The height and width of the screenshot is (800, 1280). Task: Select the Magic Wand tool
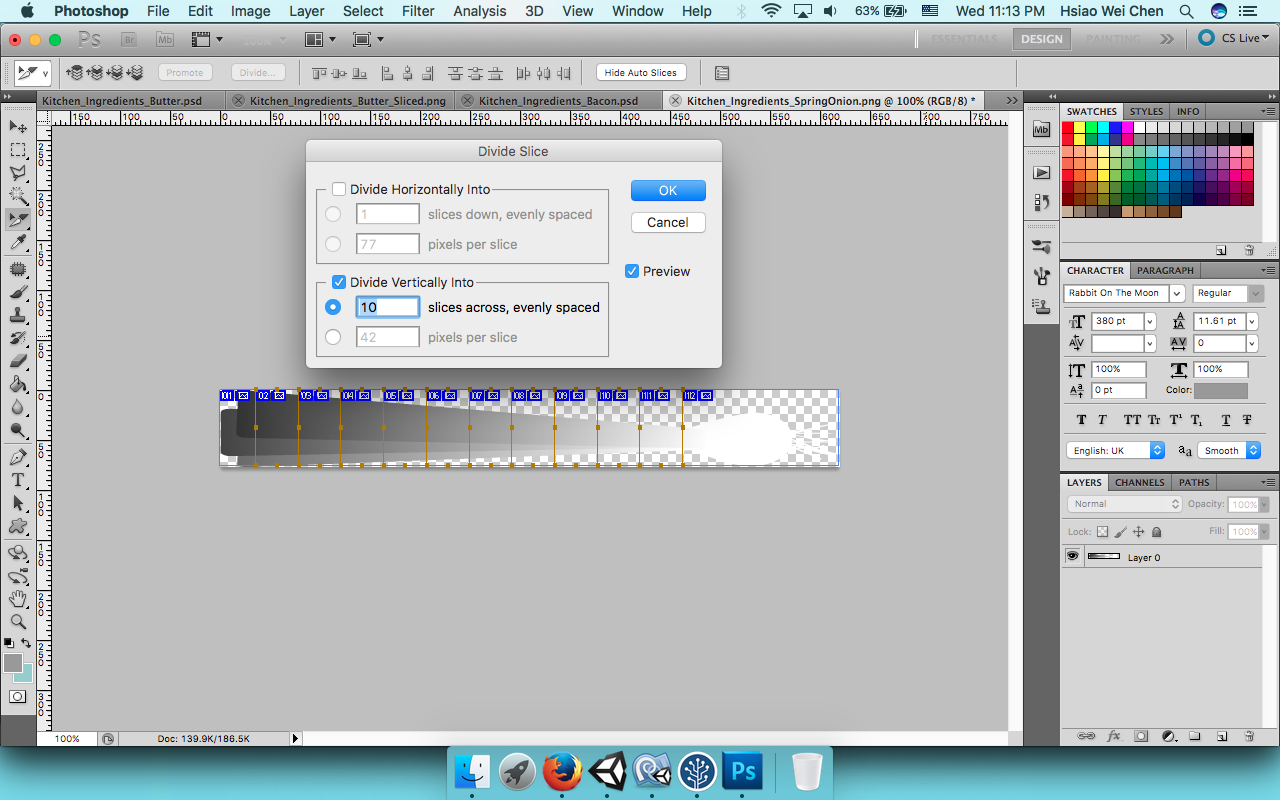pyautogui.click(x=18, y=196)
